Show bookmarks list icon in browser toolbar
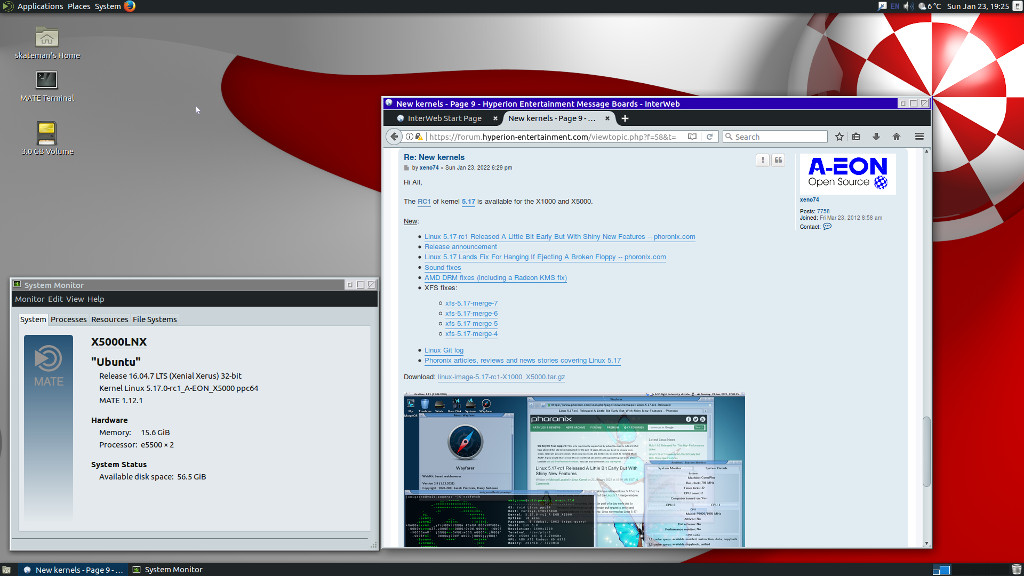Screen dimensions: 1024x576 (856, 136)
